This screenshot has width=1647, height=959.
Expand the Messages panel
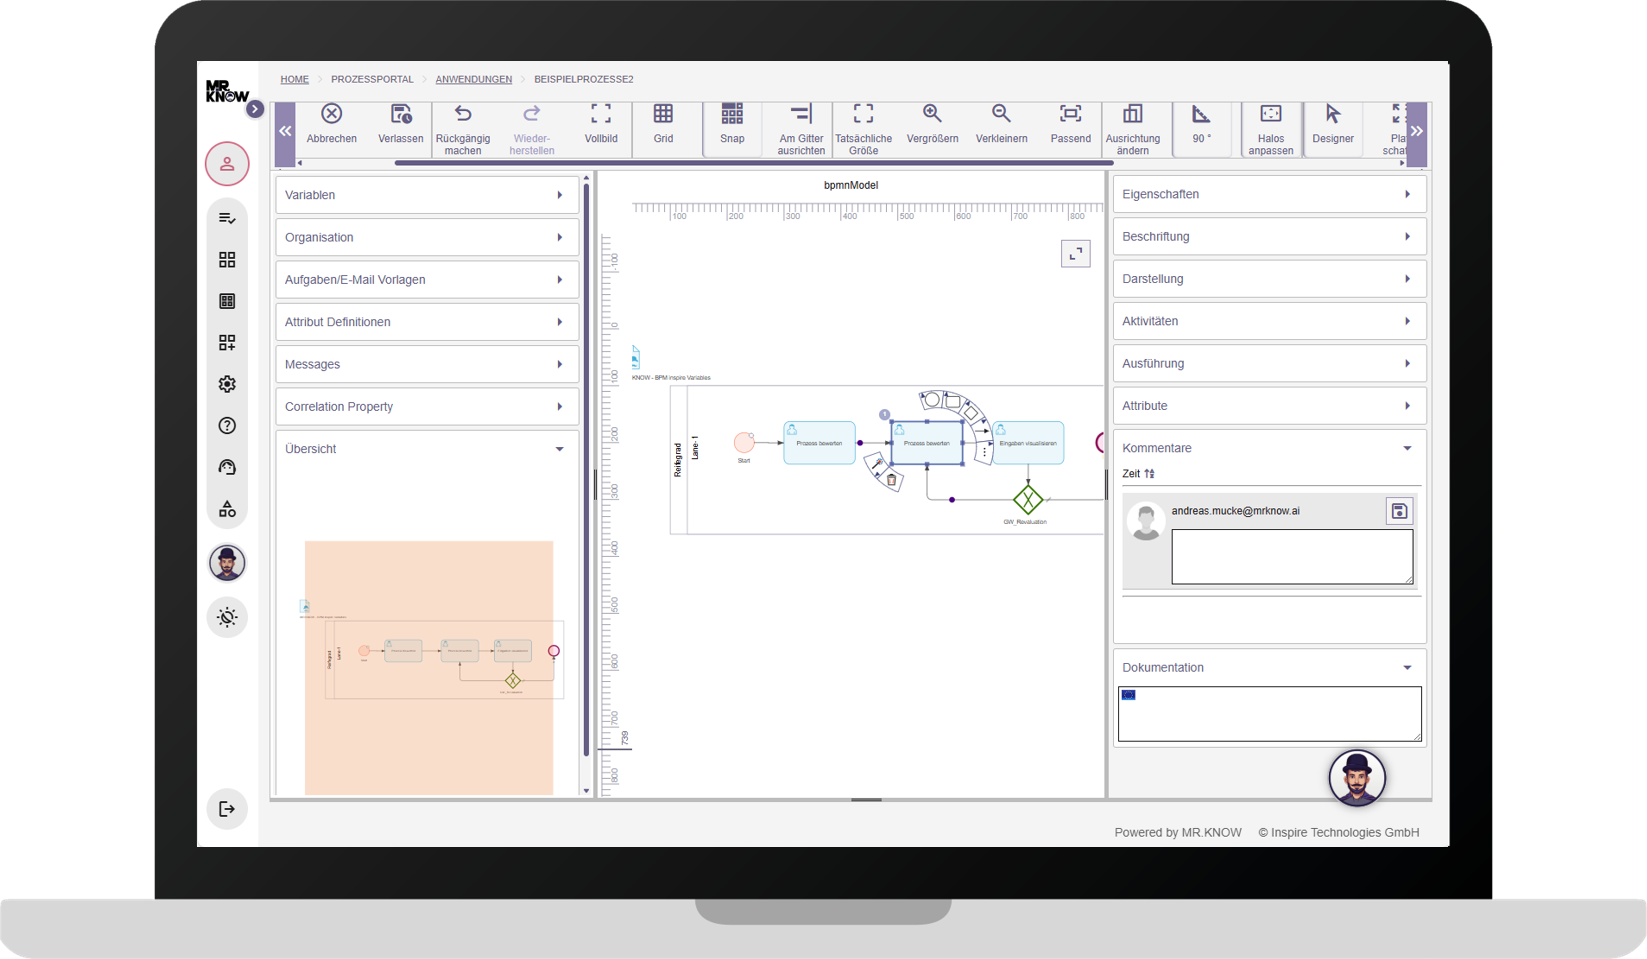427,364
